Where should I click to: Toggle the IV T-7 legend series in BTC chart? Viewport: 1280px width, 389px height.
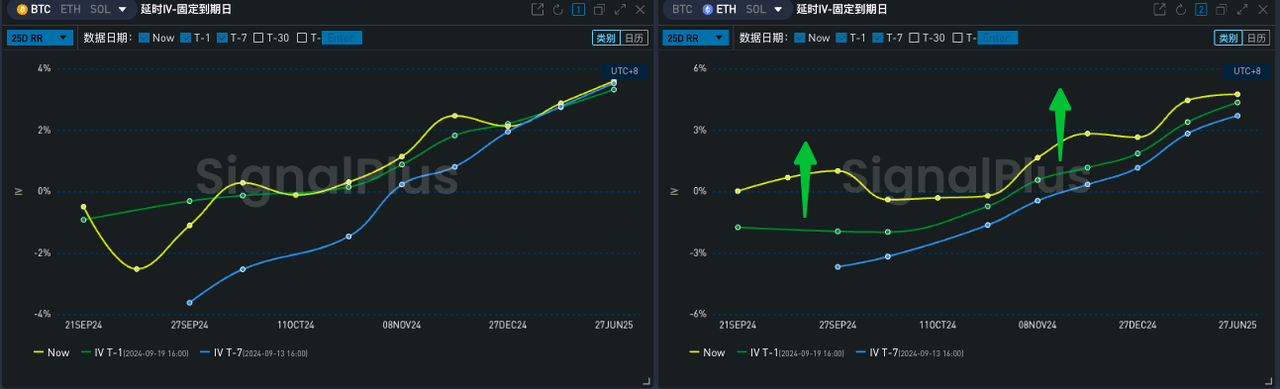(254, 352)
